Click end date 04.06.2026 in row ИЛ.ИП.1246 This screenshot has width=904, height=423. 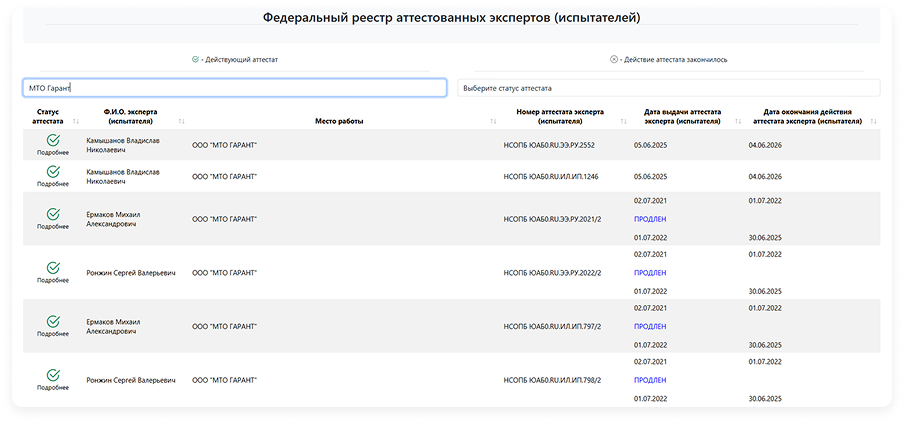(765, 176)
